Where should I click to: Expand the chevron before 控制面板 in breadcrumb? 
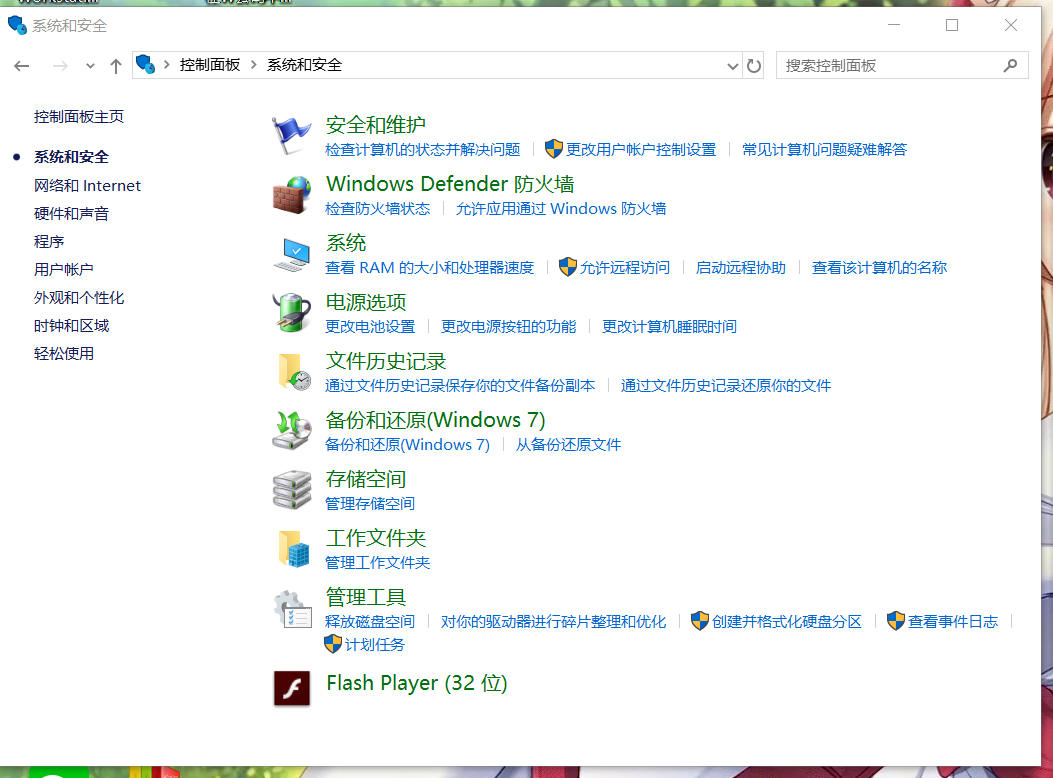point(167,64)
